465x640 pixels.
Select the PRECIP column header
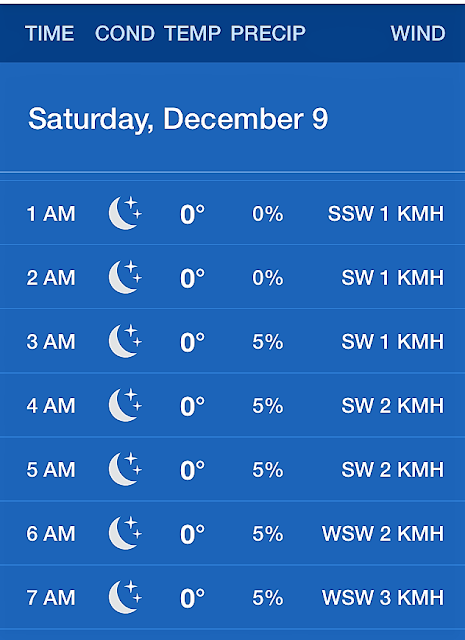pos(268,33)
